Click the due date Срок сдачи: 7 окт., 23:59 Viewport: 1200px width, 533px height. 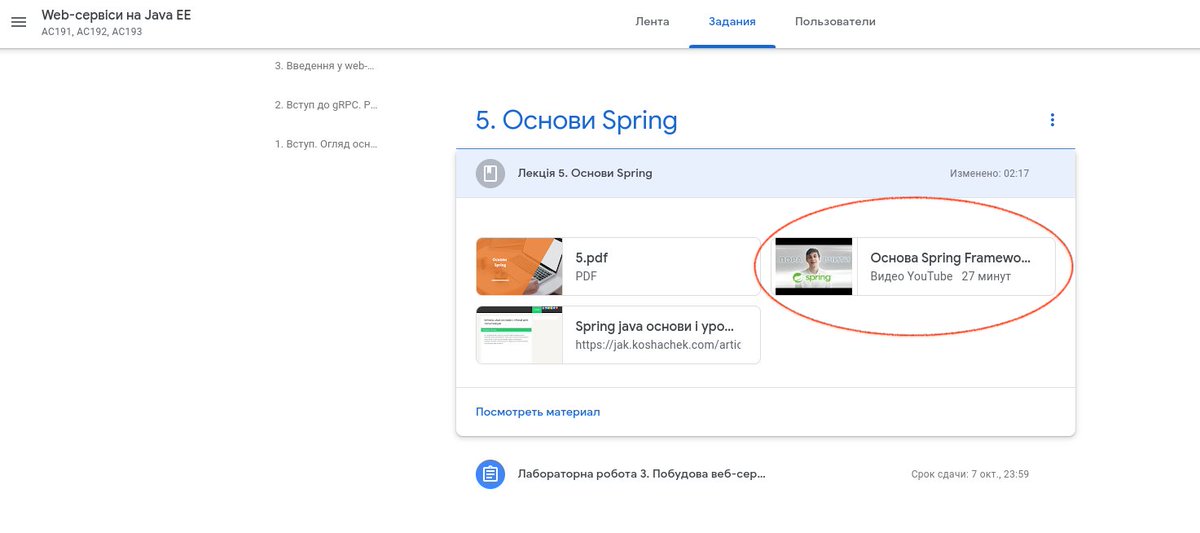970,474
